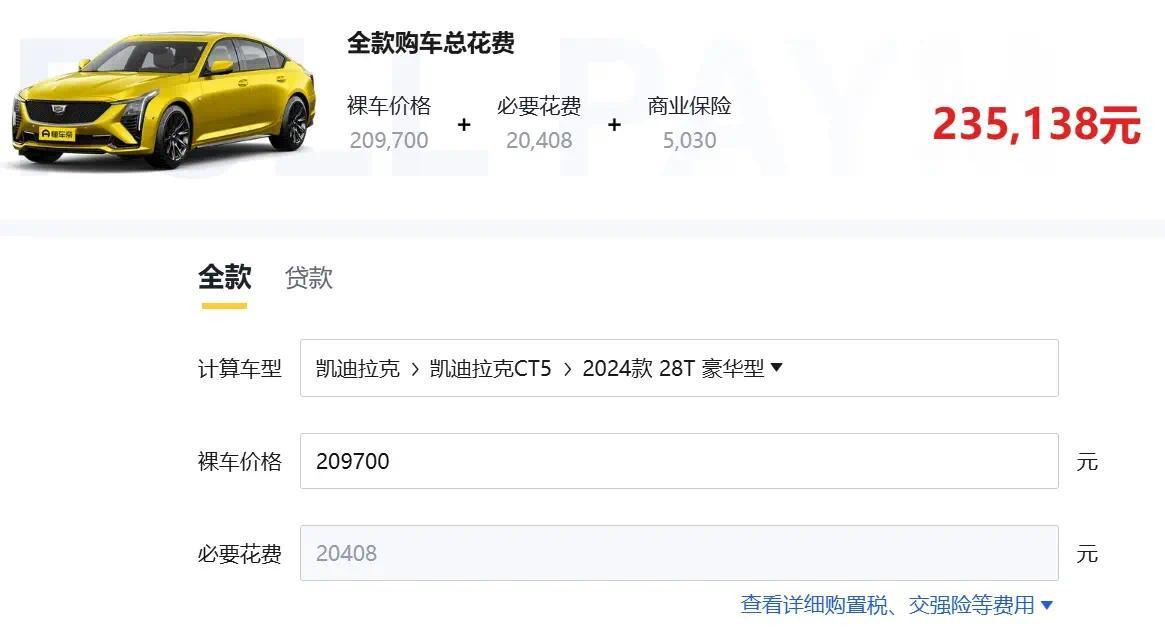Focus the 裸车价格 input field showing 209700
The height and width of the screenshot is (640, 1165).
(679, 461)
